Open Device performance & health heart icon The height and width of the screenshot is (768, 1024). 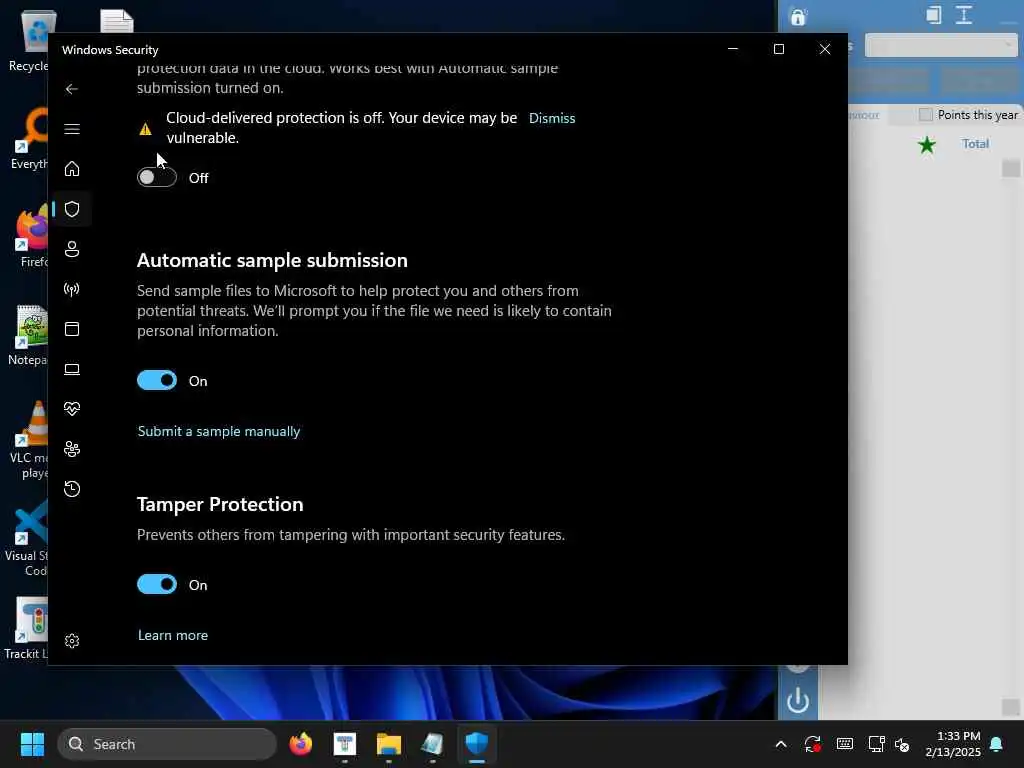coord(72,409)
